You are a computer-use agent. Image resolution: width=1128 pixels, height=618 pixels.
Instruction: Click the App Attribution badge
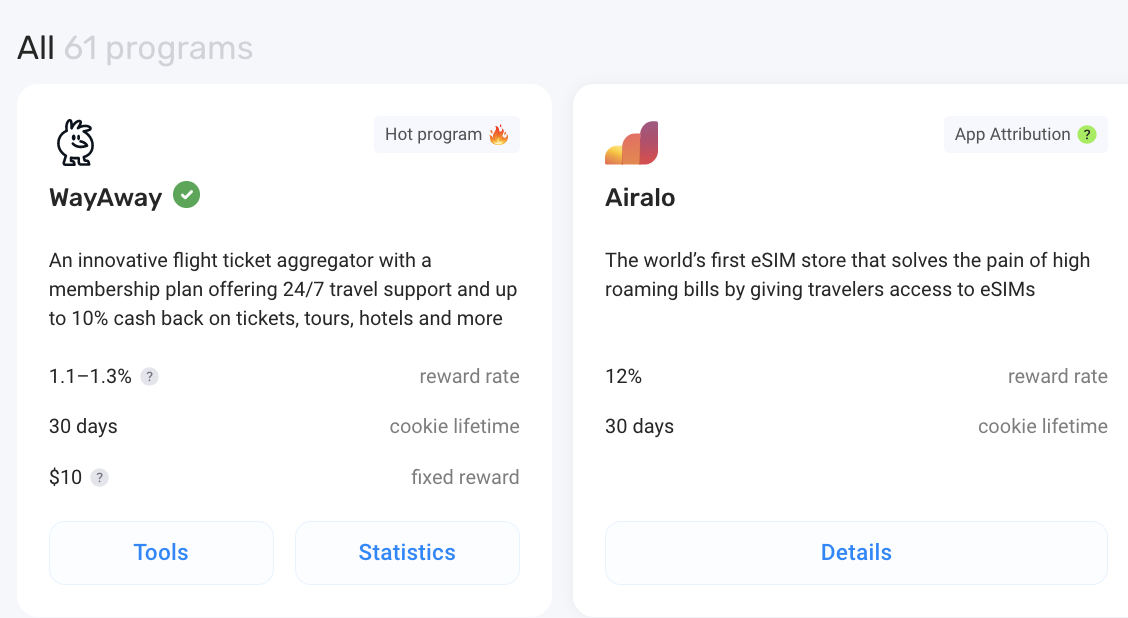pyautogui.click(x=1026, y=135)
